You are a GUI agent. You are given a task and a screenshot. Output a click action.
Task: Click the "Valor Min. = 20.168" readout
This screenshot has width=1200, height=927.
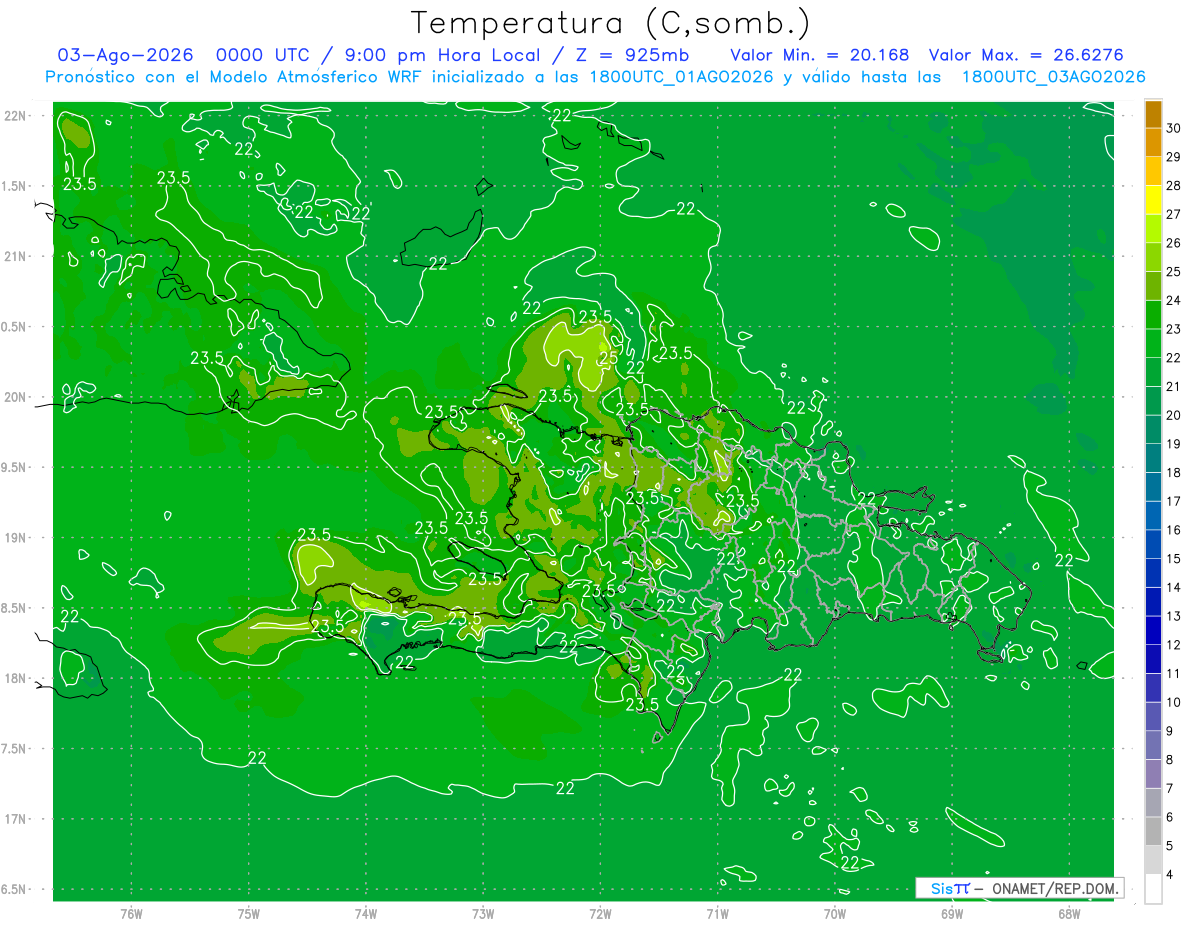(821, 55)
